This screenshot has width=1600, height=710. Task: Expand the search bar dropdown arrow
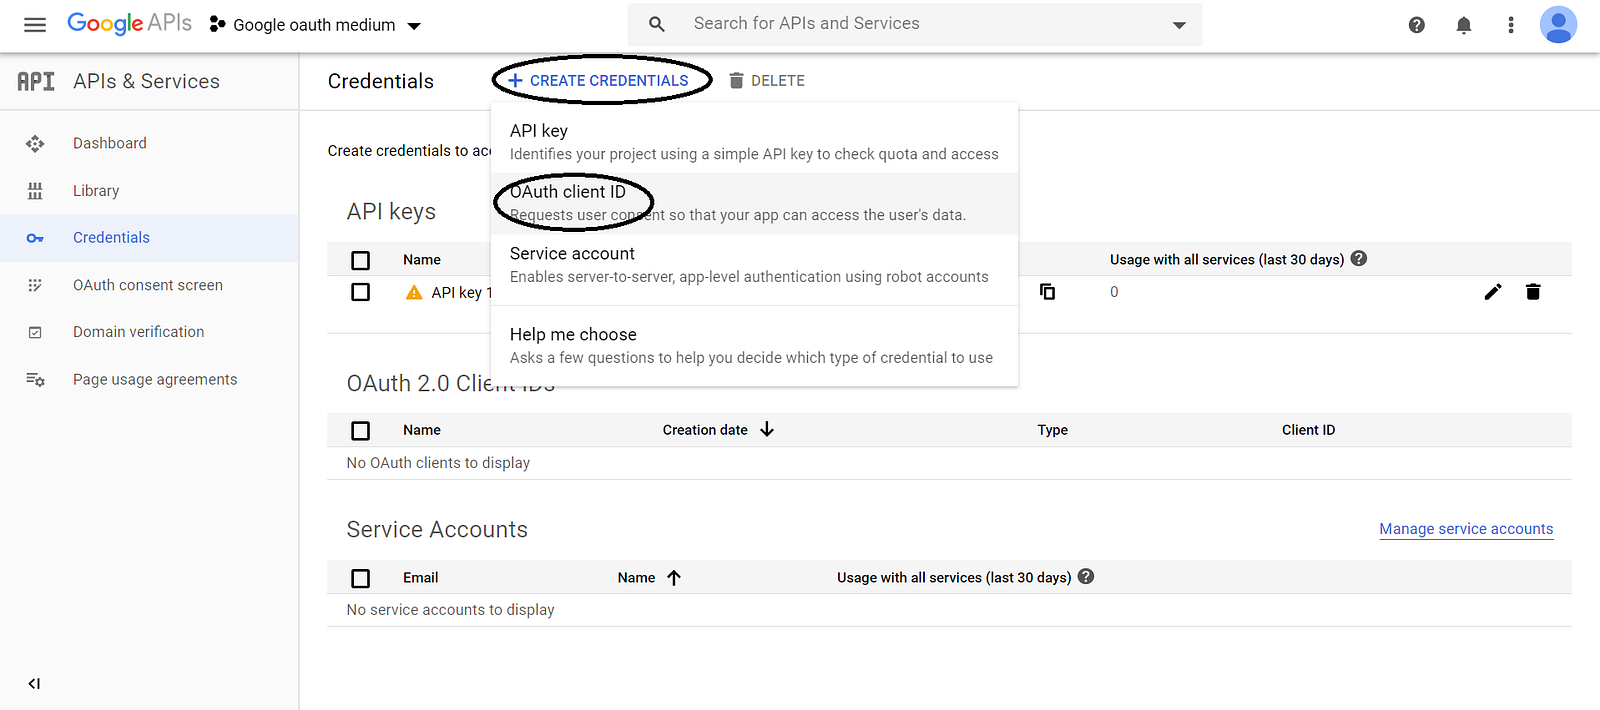pos(1179,25)
